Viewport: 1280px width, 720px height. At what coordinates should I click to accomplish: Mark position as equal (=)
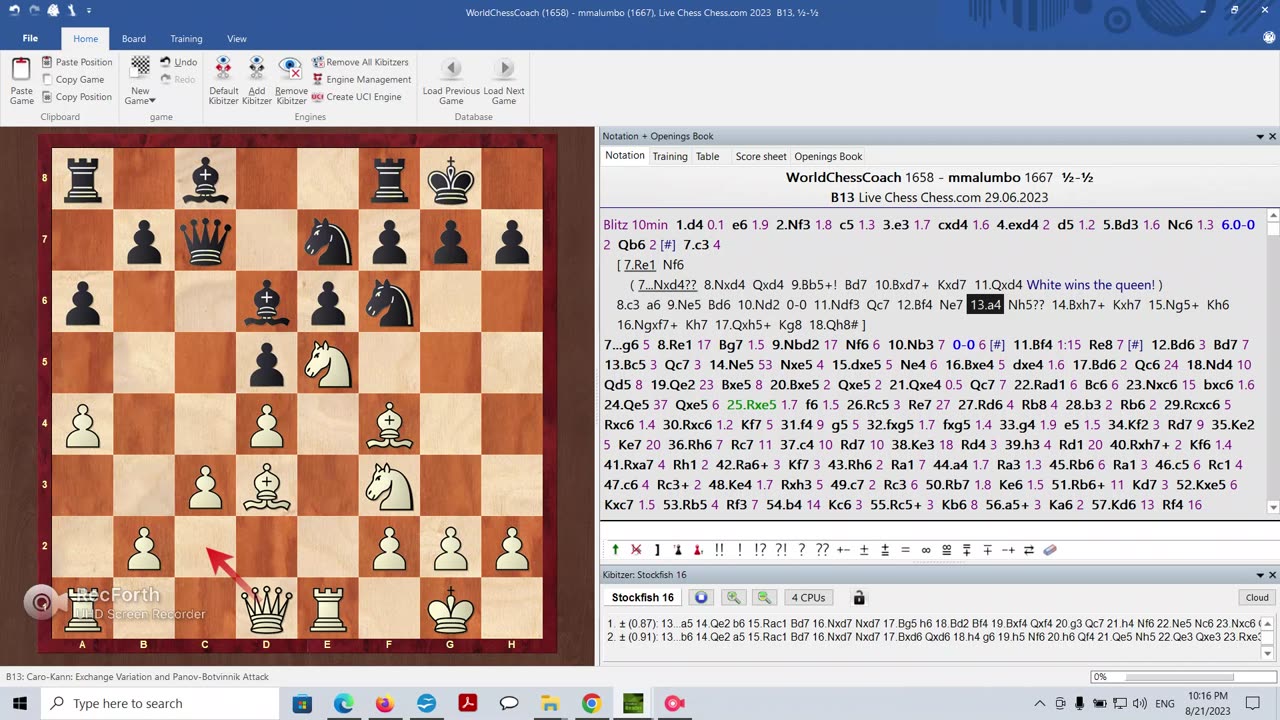pos(905,549)
